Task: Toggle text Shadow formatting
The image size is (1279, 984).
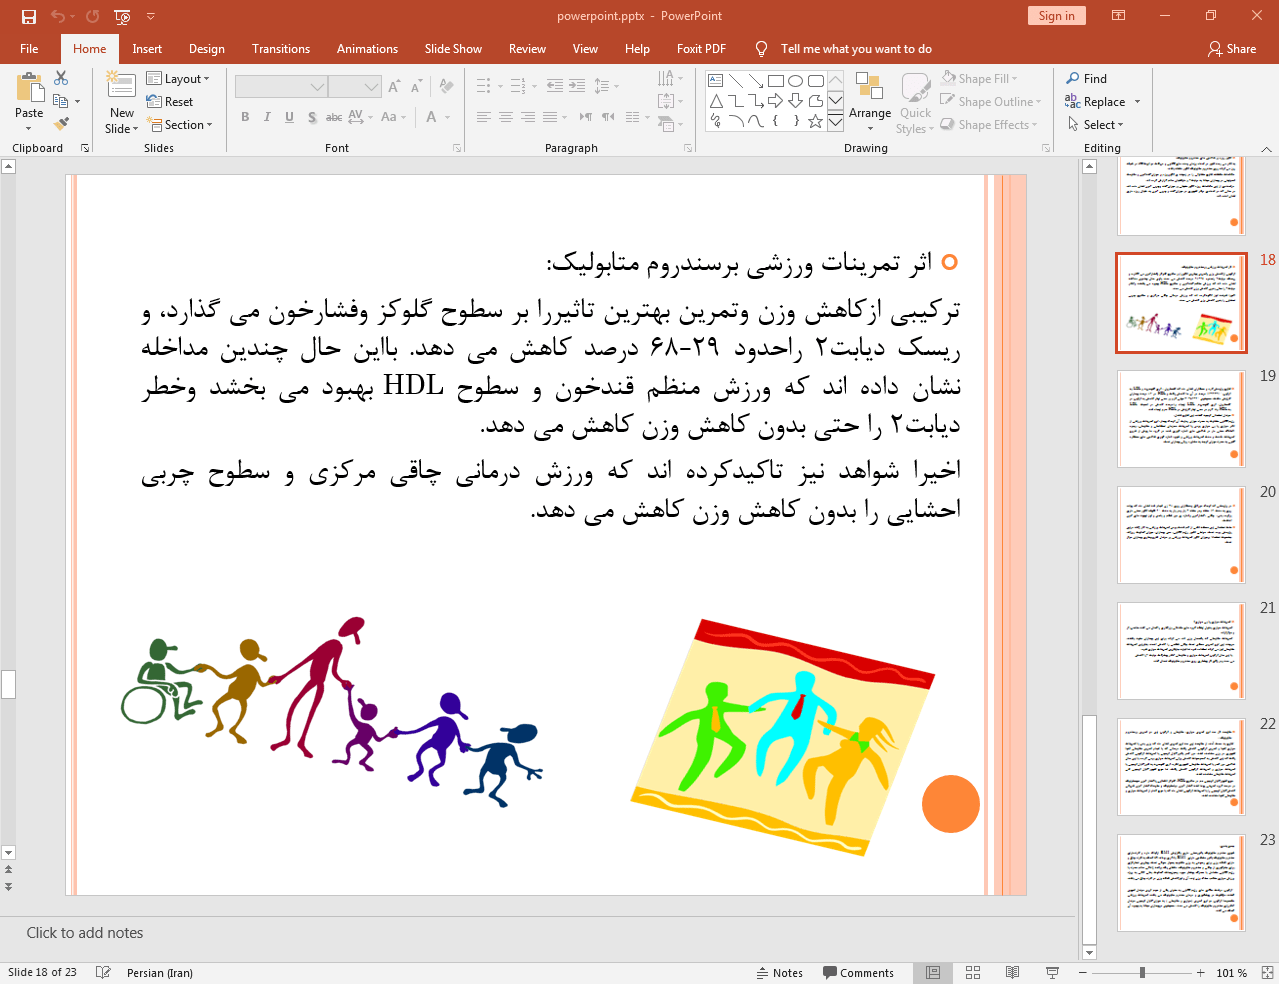Action: click(312, 117)
